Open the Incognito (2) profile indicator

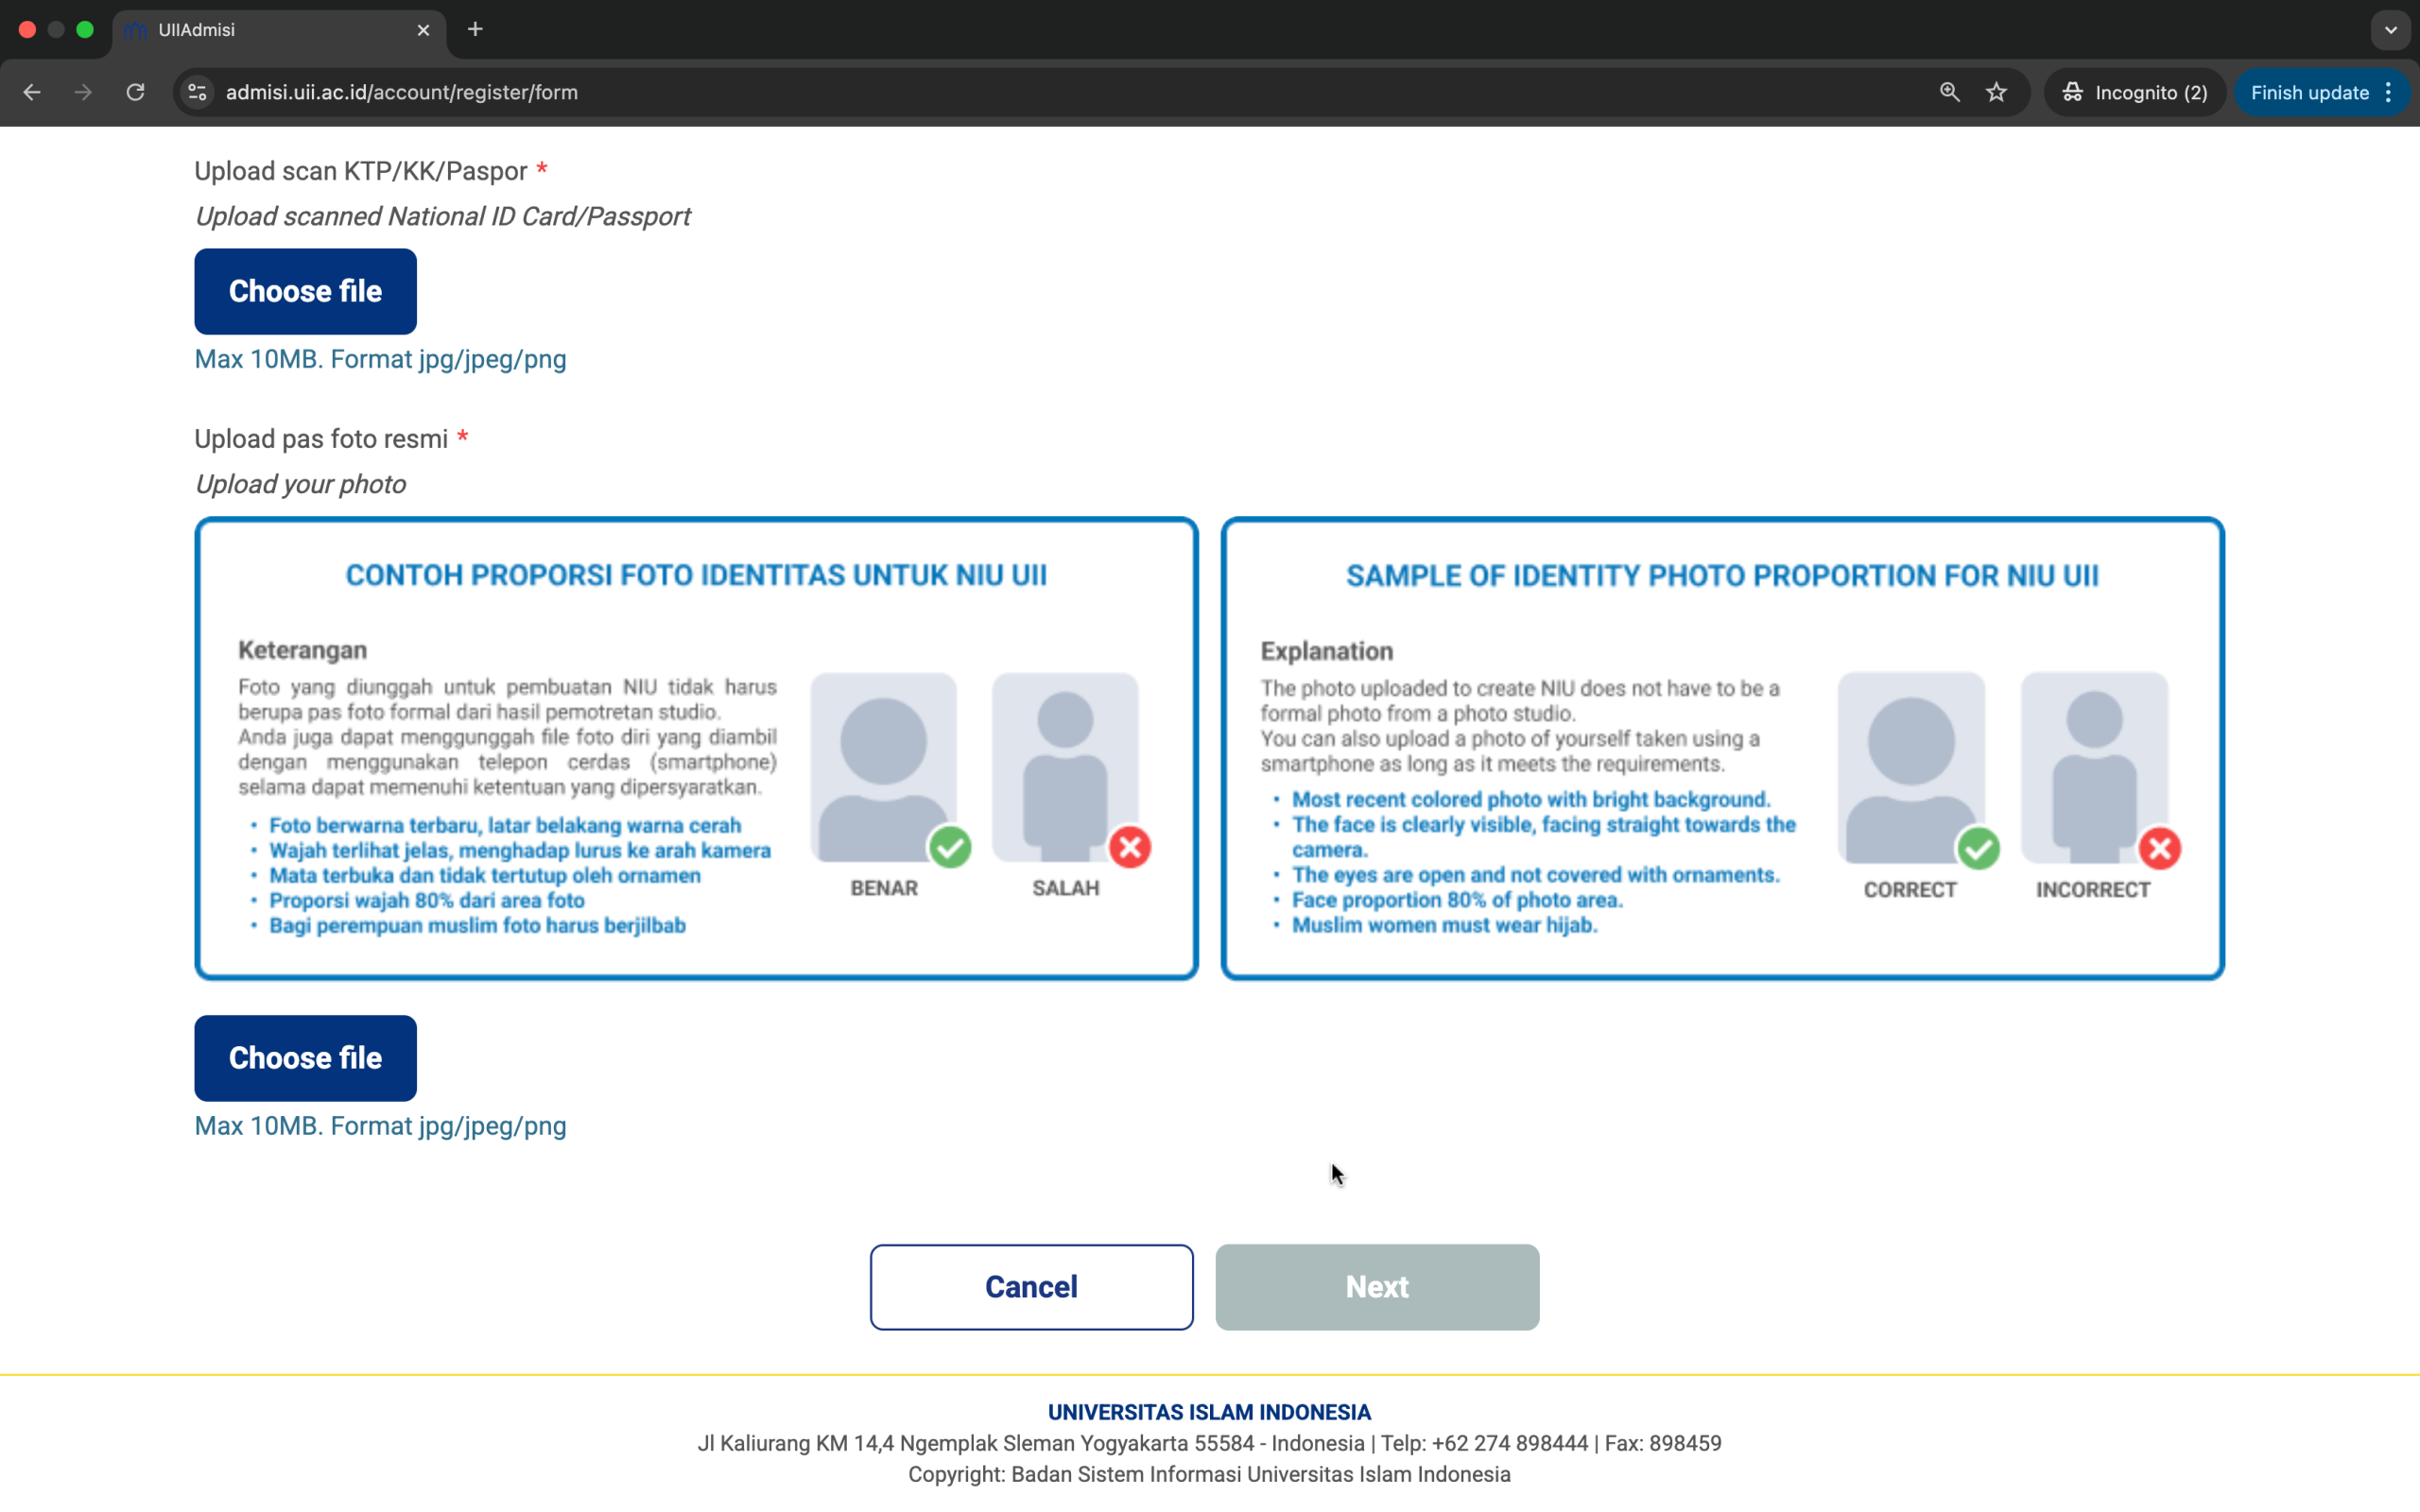point(2135,92)
